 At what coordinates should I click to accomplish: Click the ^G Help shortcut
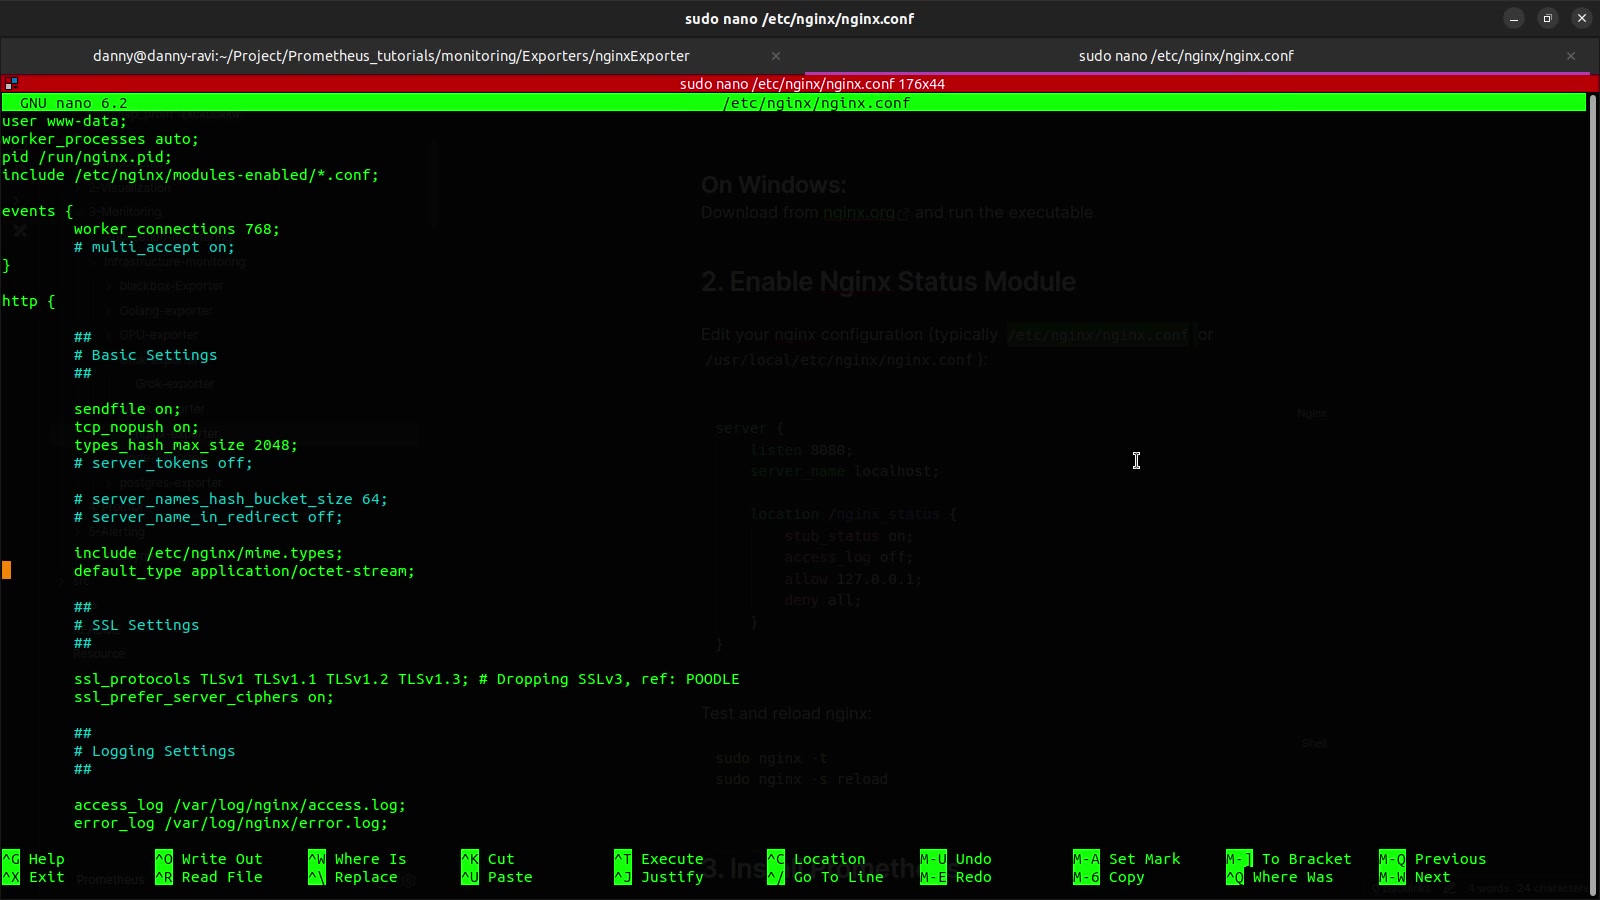coord(33,859)
